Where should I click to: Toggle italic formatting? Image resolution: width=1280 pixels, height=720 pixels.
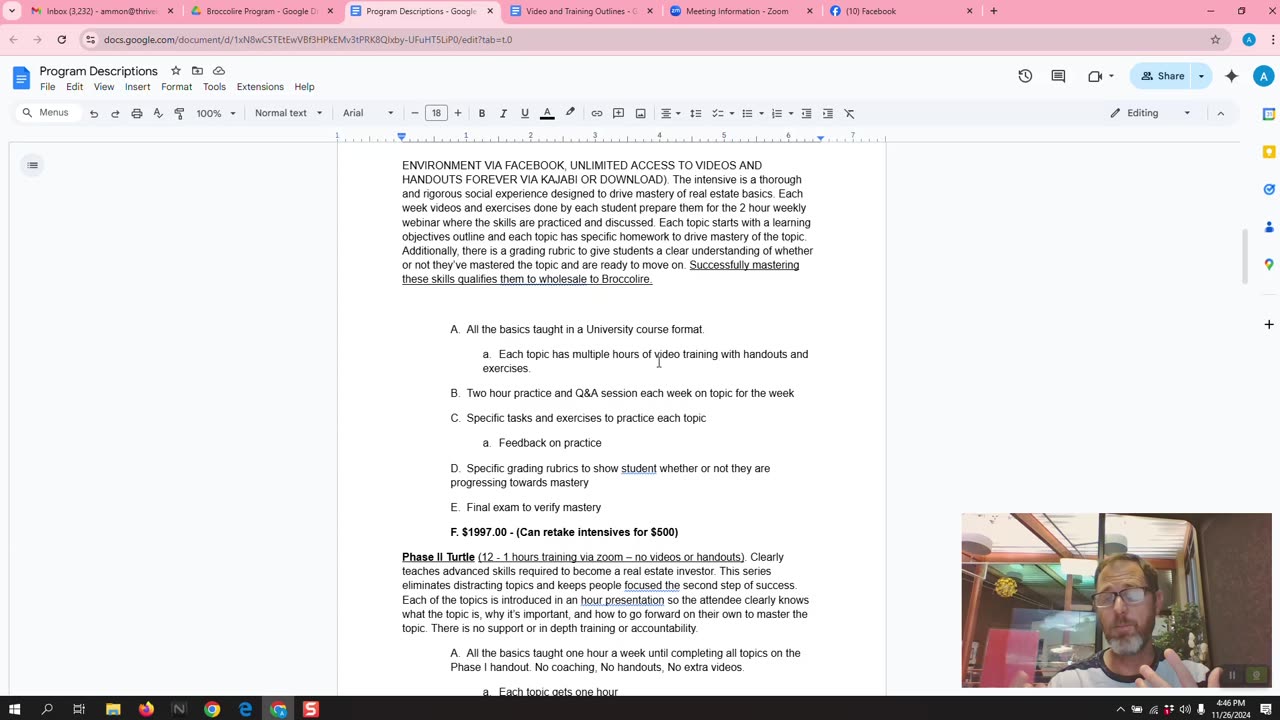[x=503, y=113]
